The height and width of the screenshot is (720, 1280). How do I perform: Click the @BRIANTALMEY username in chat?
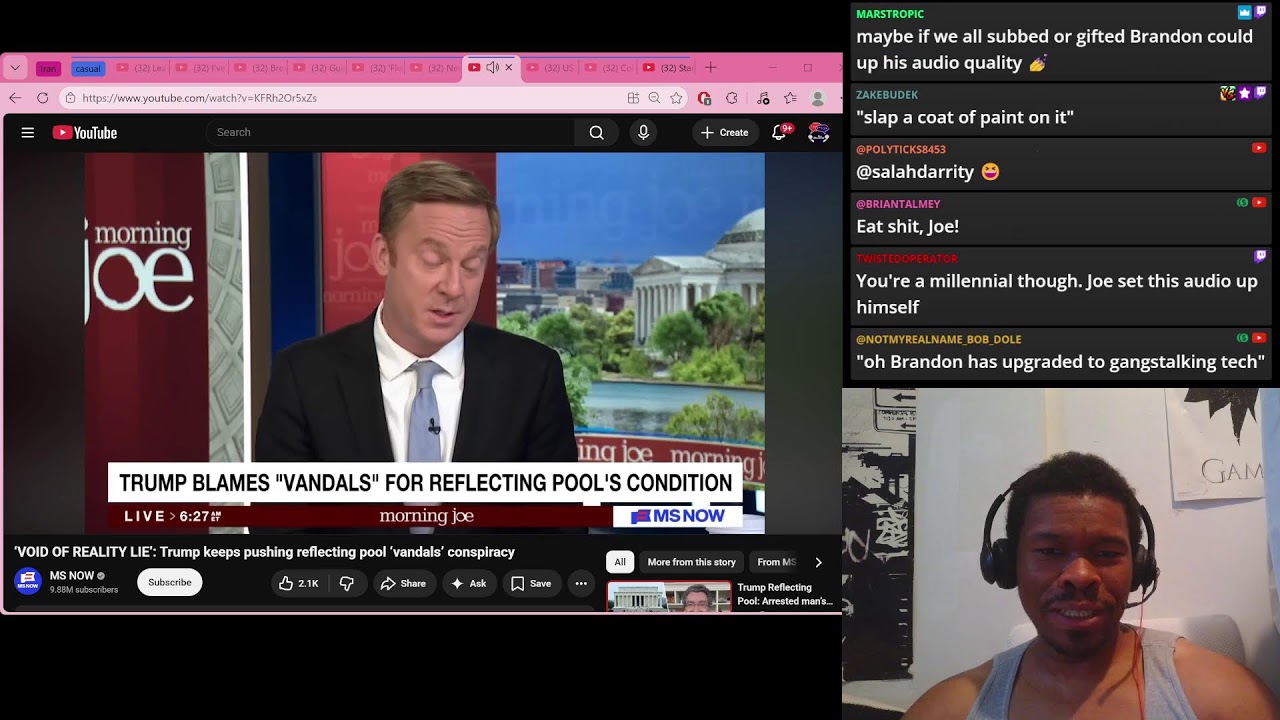click(898, 204)
